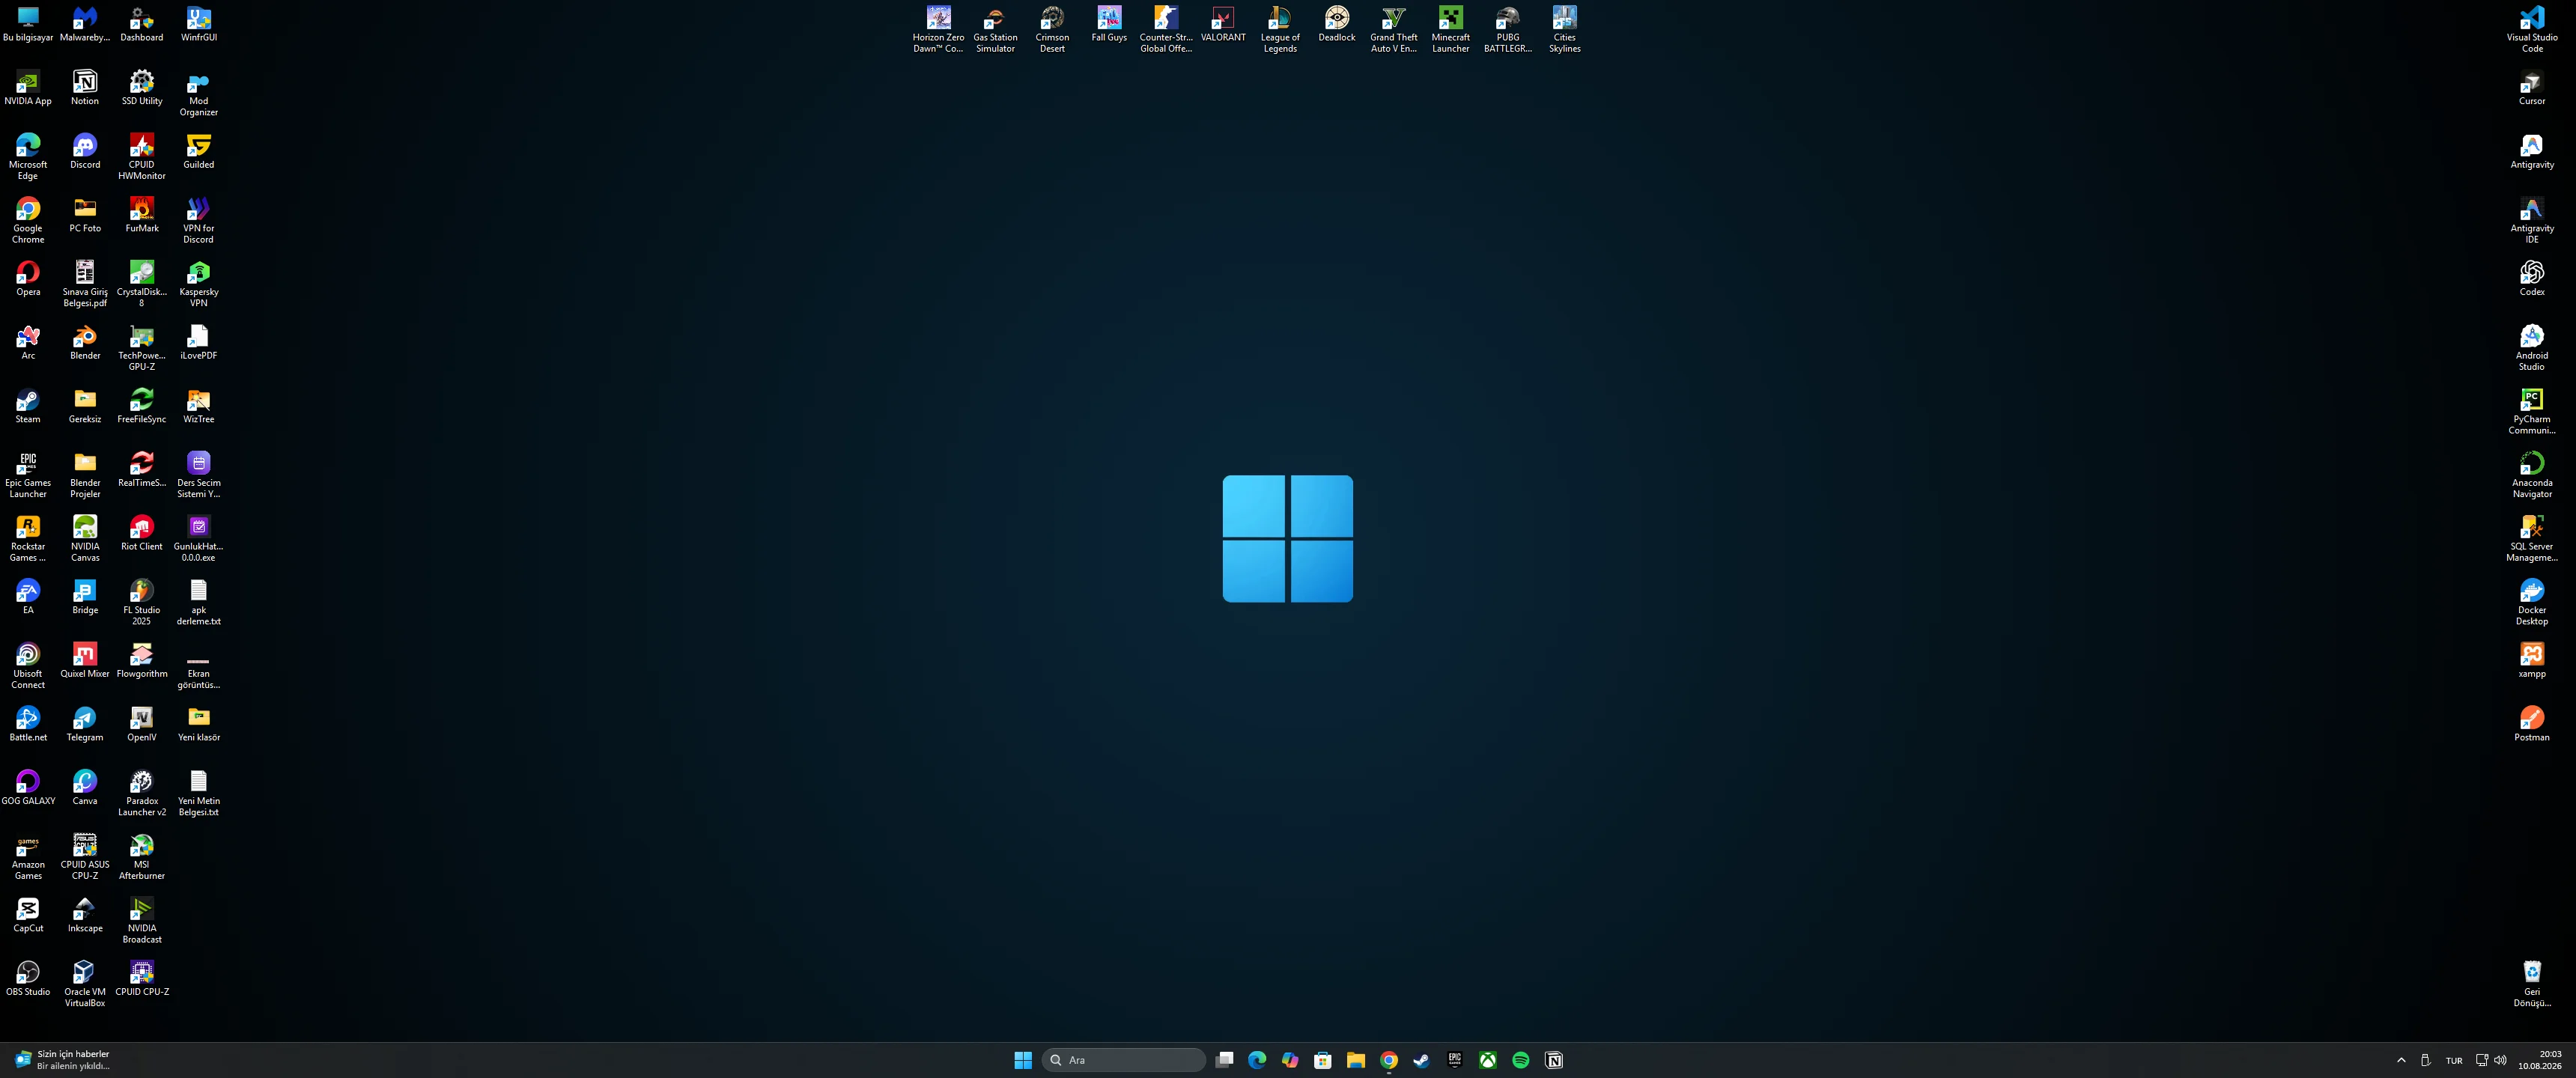2576x1078 pixels.
Task: Open Spotify from the taskbar
Action: [1521, 1060]
